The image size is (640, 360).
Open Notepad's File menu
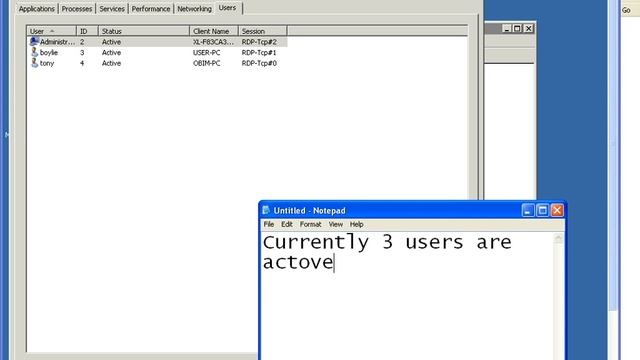point(269,224)
